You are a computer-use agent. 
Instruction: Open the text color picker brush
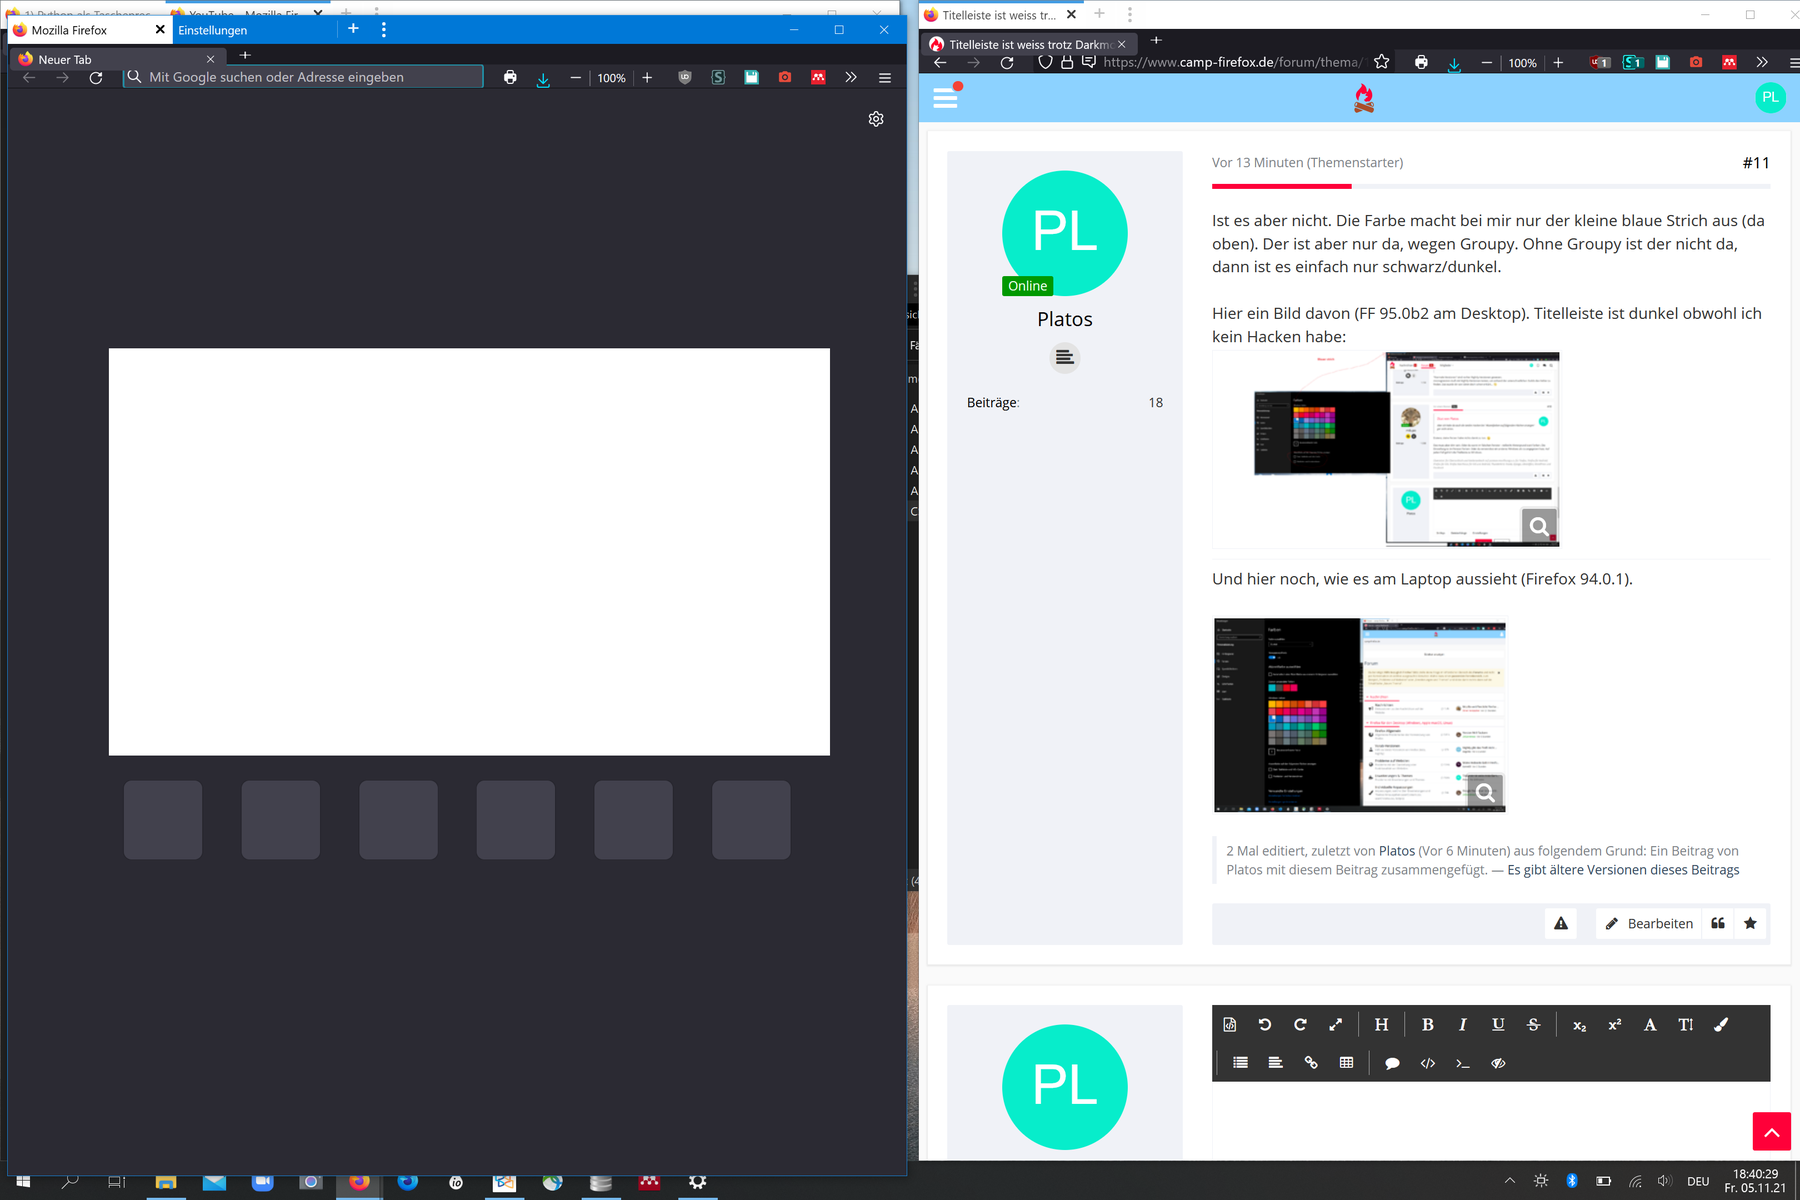(1721, 1025)
